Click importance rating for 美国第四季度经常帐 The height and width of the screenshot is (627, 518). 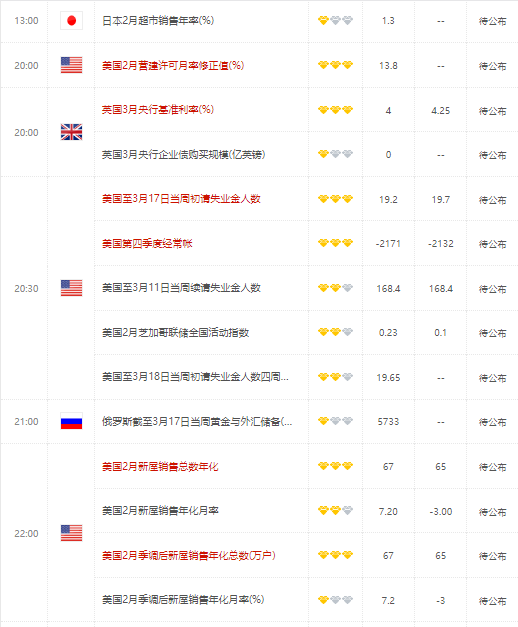(335, 243)
